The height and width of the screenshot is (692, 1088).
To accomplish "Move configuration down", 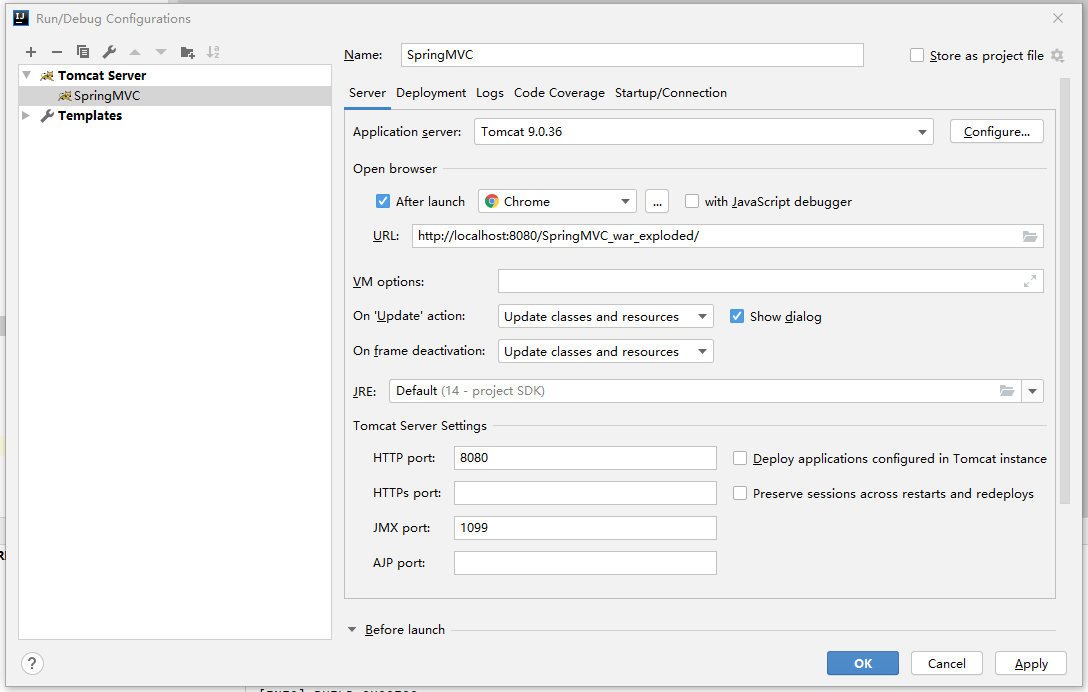I will coord(161,52).
